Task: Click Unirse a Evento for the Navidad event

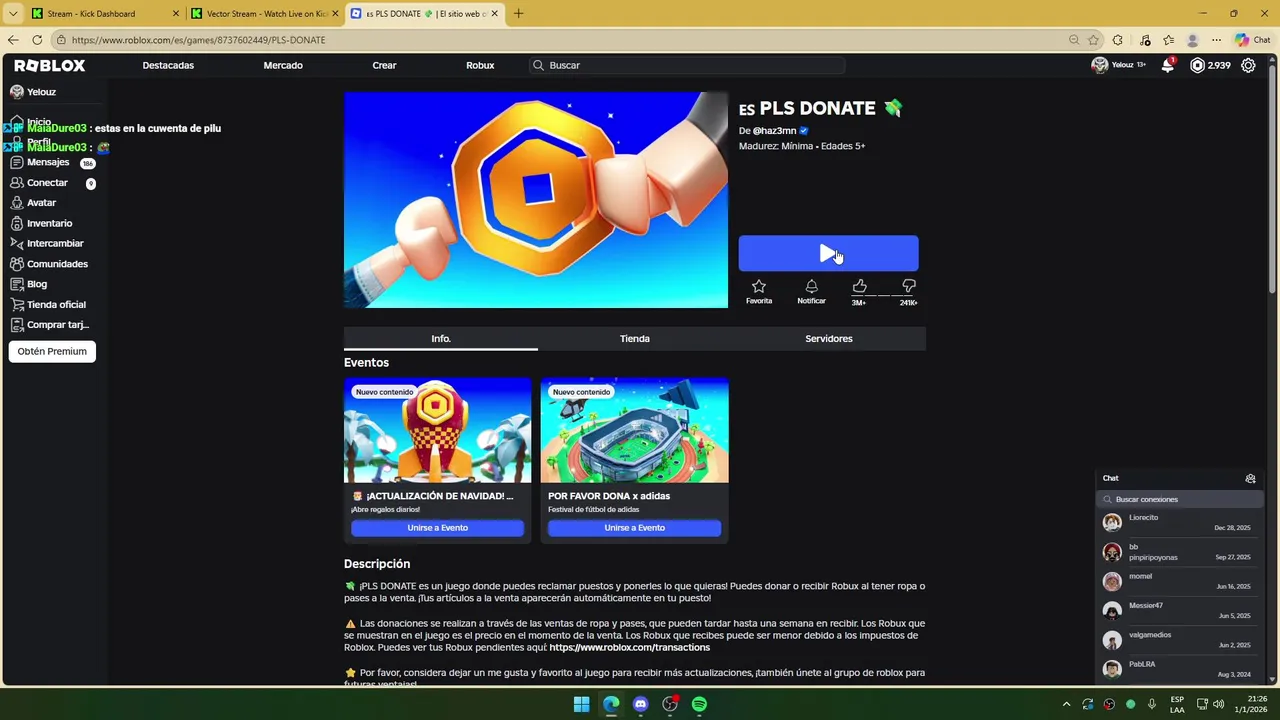Action: pyautogui.click(x=437, y=528)
